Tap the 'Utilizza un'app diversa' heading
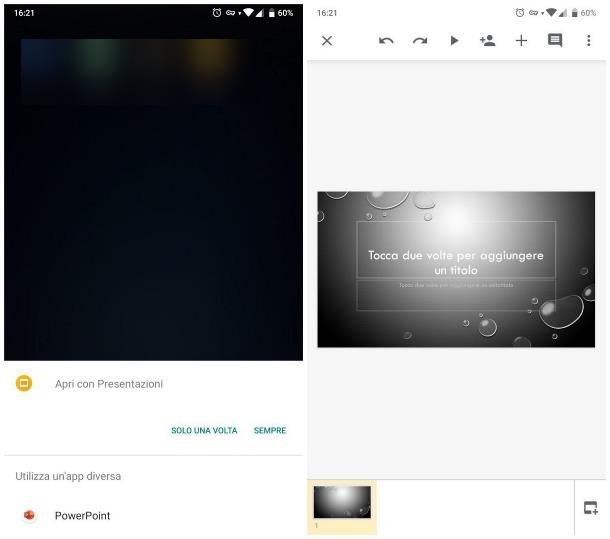The image size is (610, 539). tap(68, 476)
